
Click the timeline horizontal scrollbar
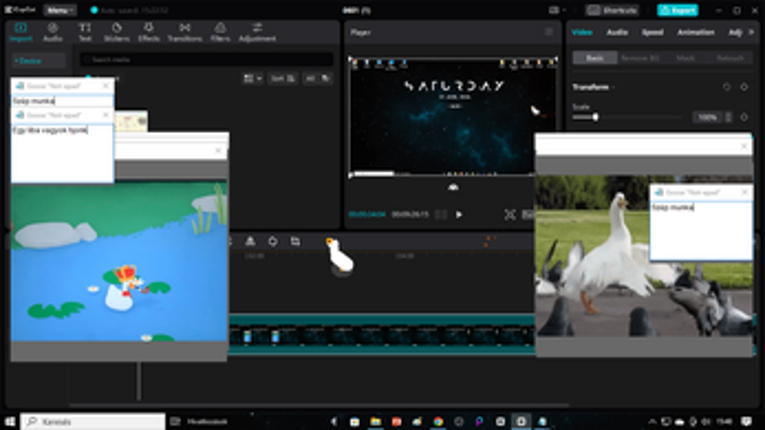(x=320, y=405)
